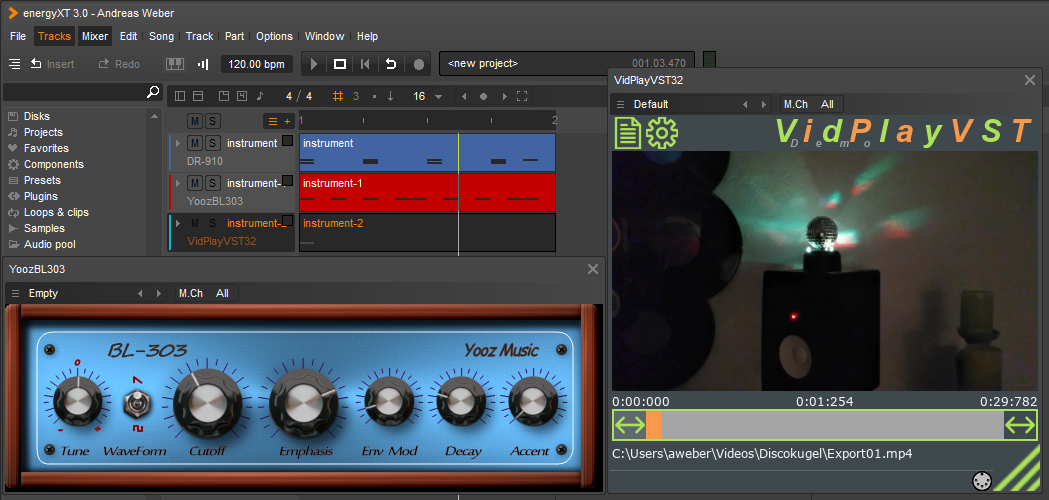Click the MIDI connector icon in VidPlayVST
Screen dimensions: 1049x500
tap(980, 481)
